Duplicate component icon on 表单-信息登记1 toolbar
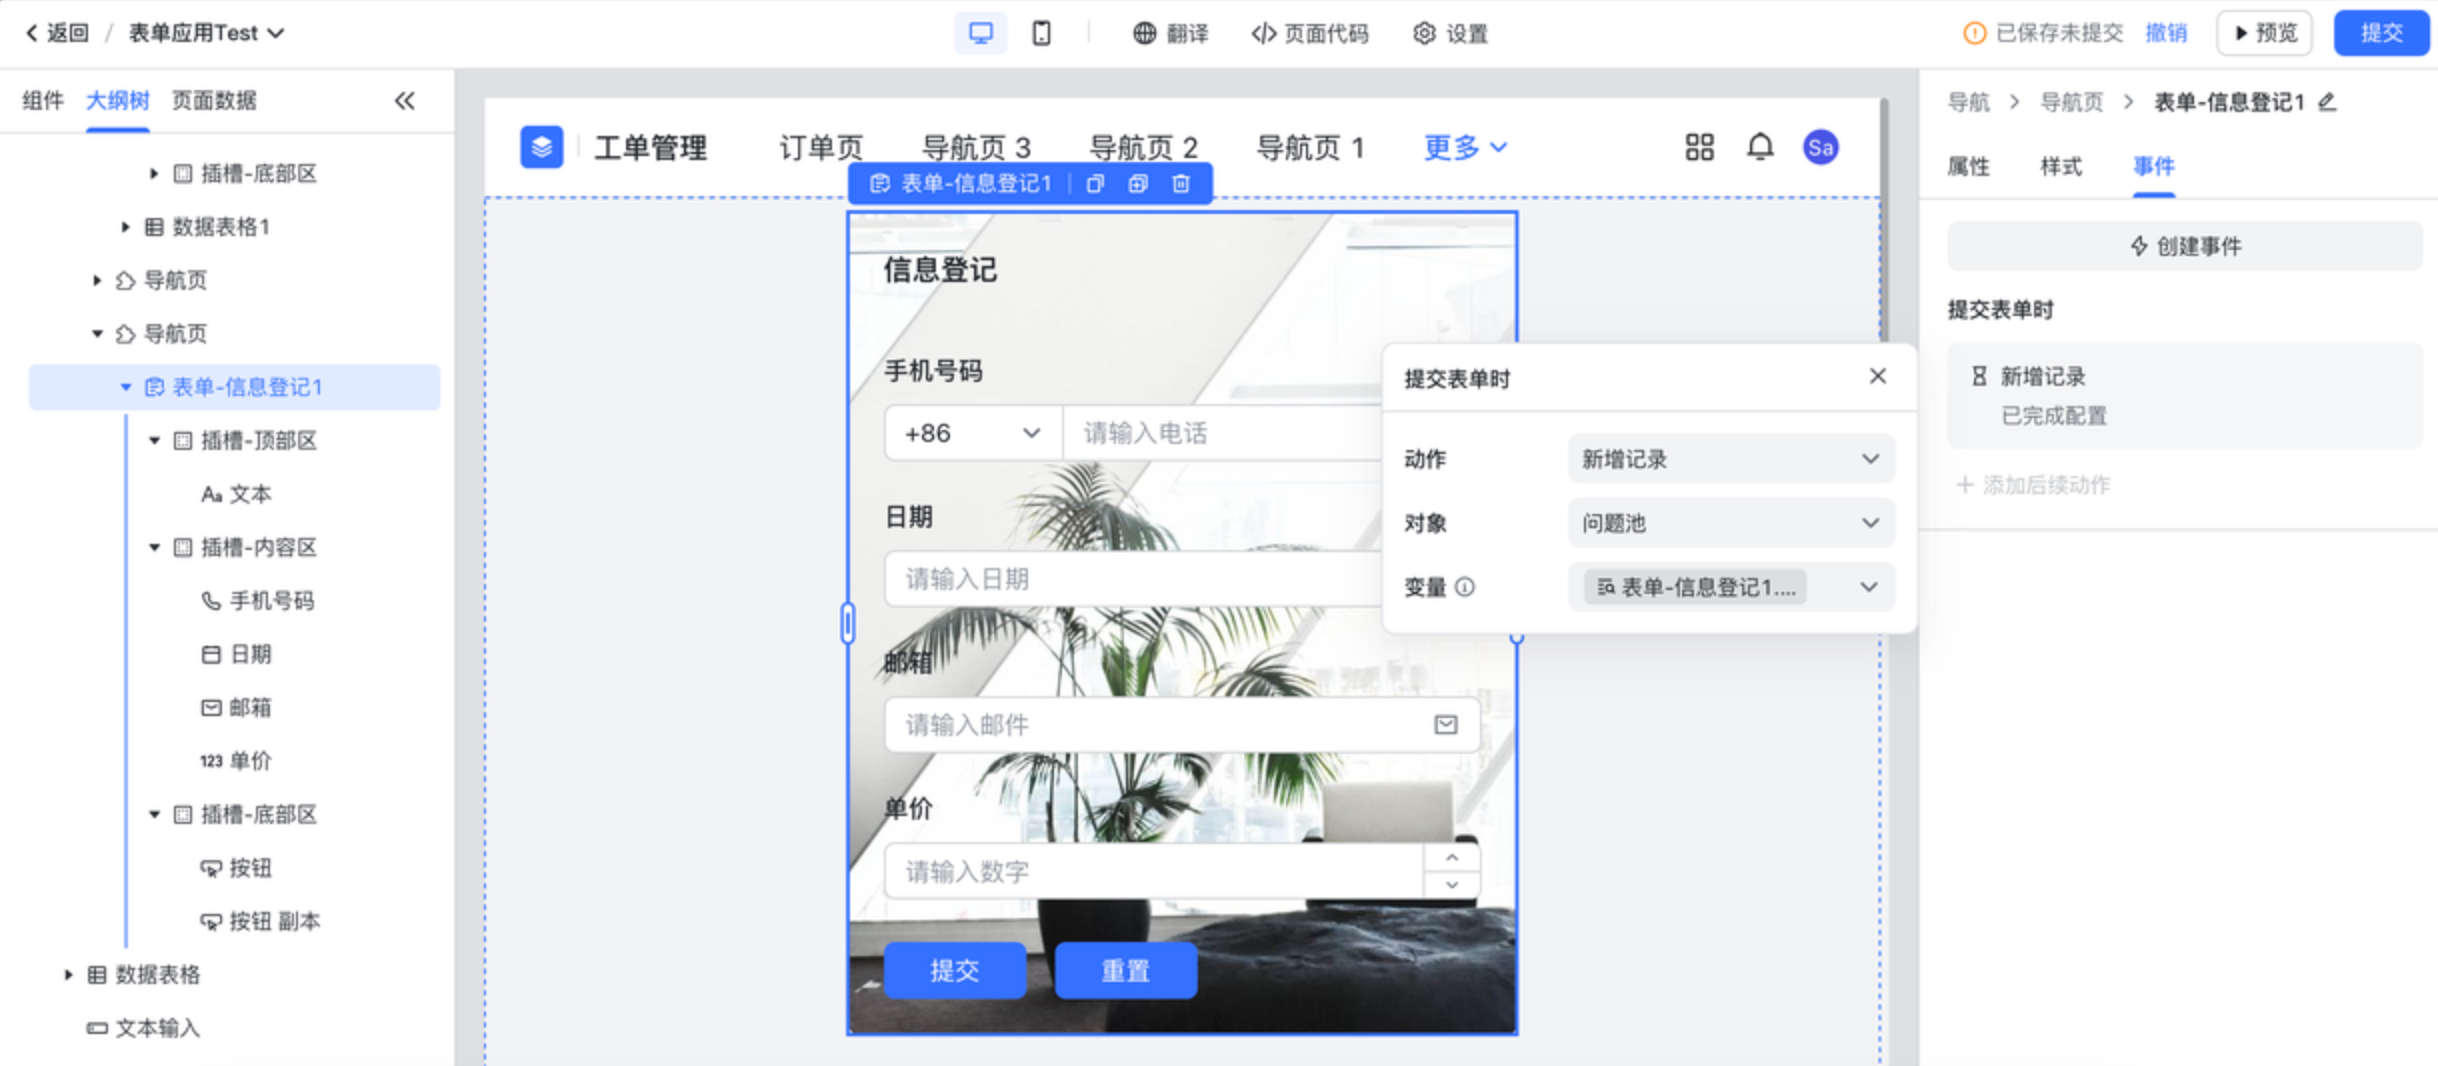The width and height of the screenshot is (2438, 1066). tap(1138, 184)
